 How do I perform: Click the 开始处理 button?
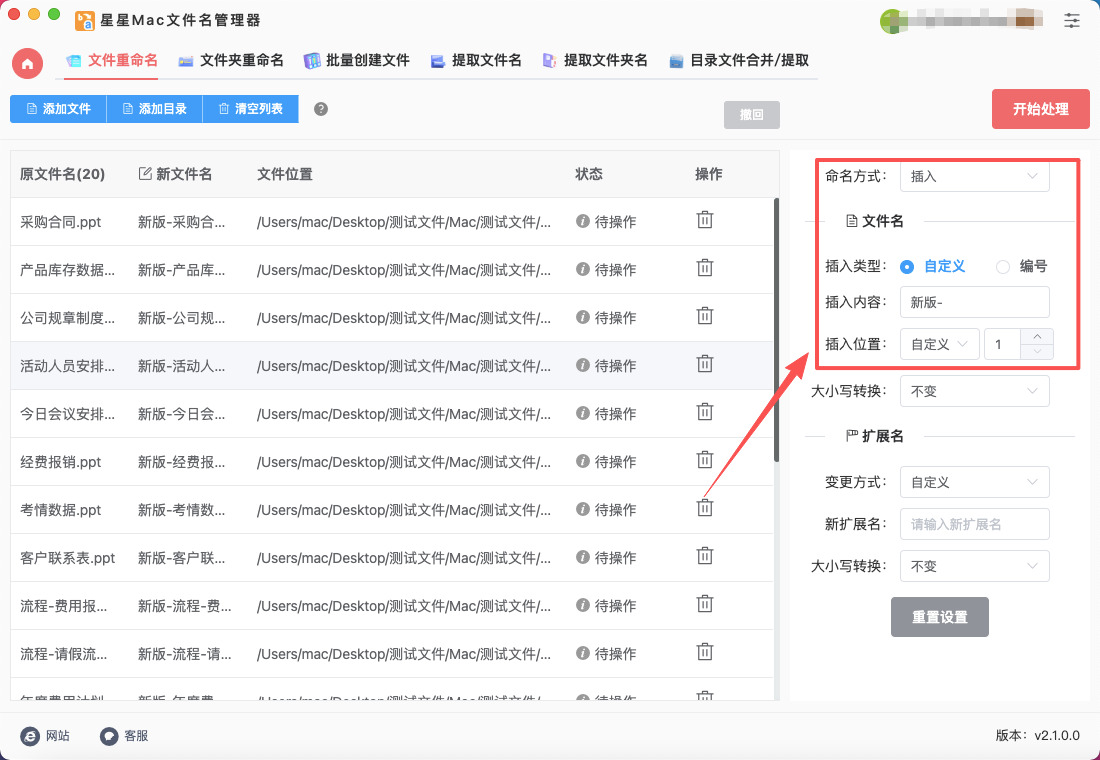click(1040, 109)
